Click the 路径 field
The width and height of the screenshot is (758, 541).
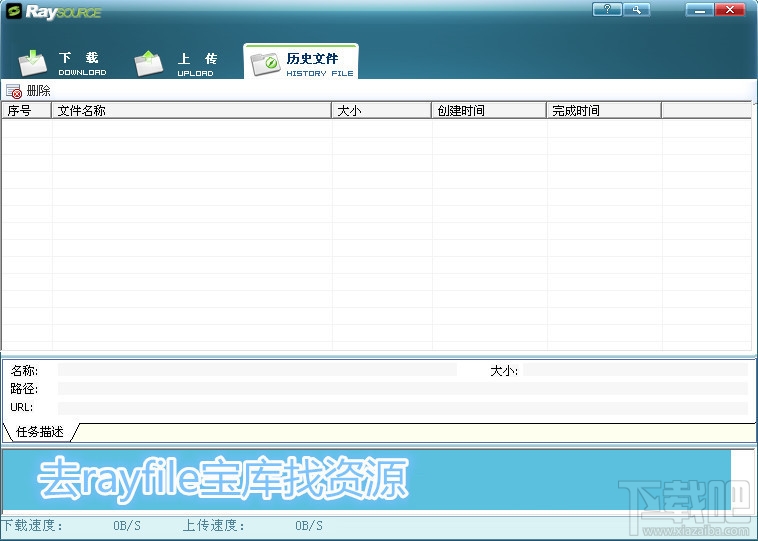403,389
